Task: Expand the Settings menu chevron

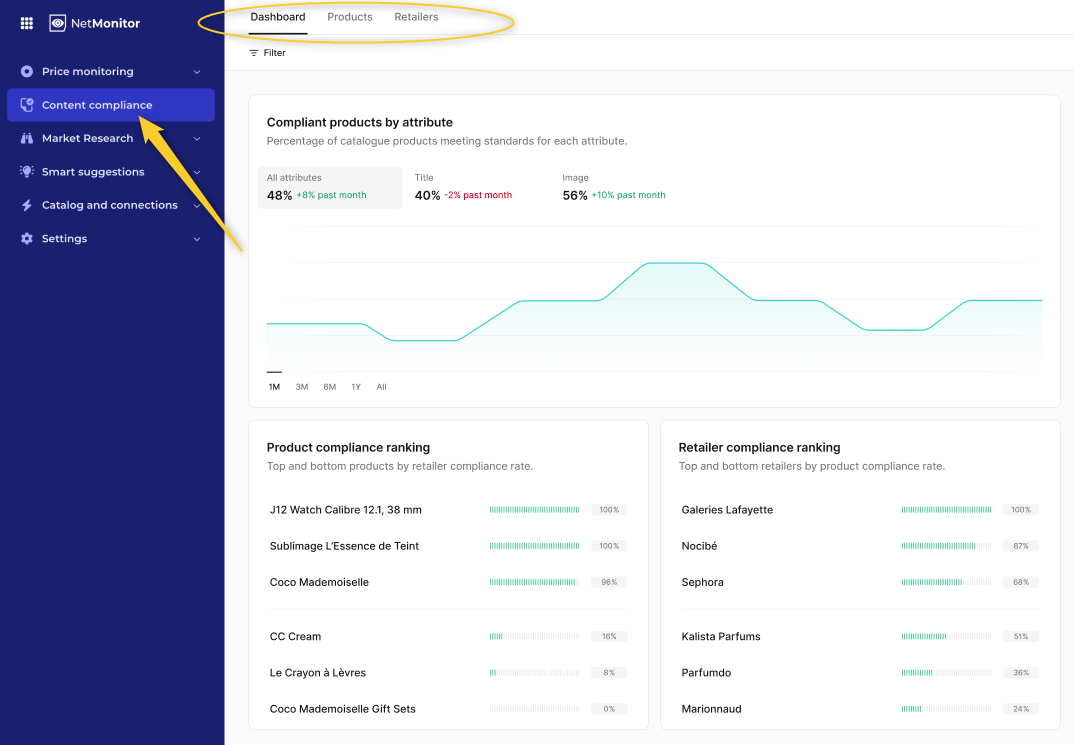Action: [x=197, y=239]
